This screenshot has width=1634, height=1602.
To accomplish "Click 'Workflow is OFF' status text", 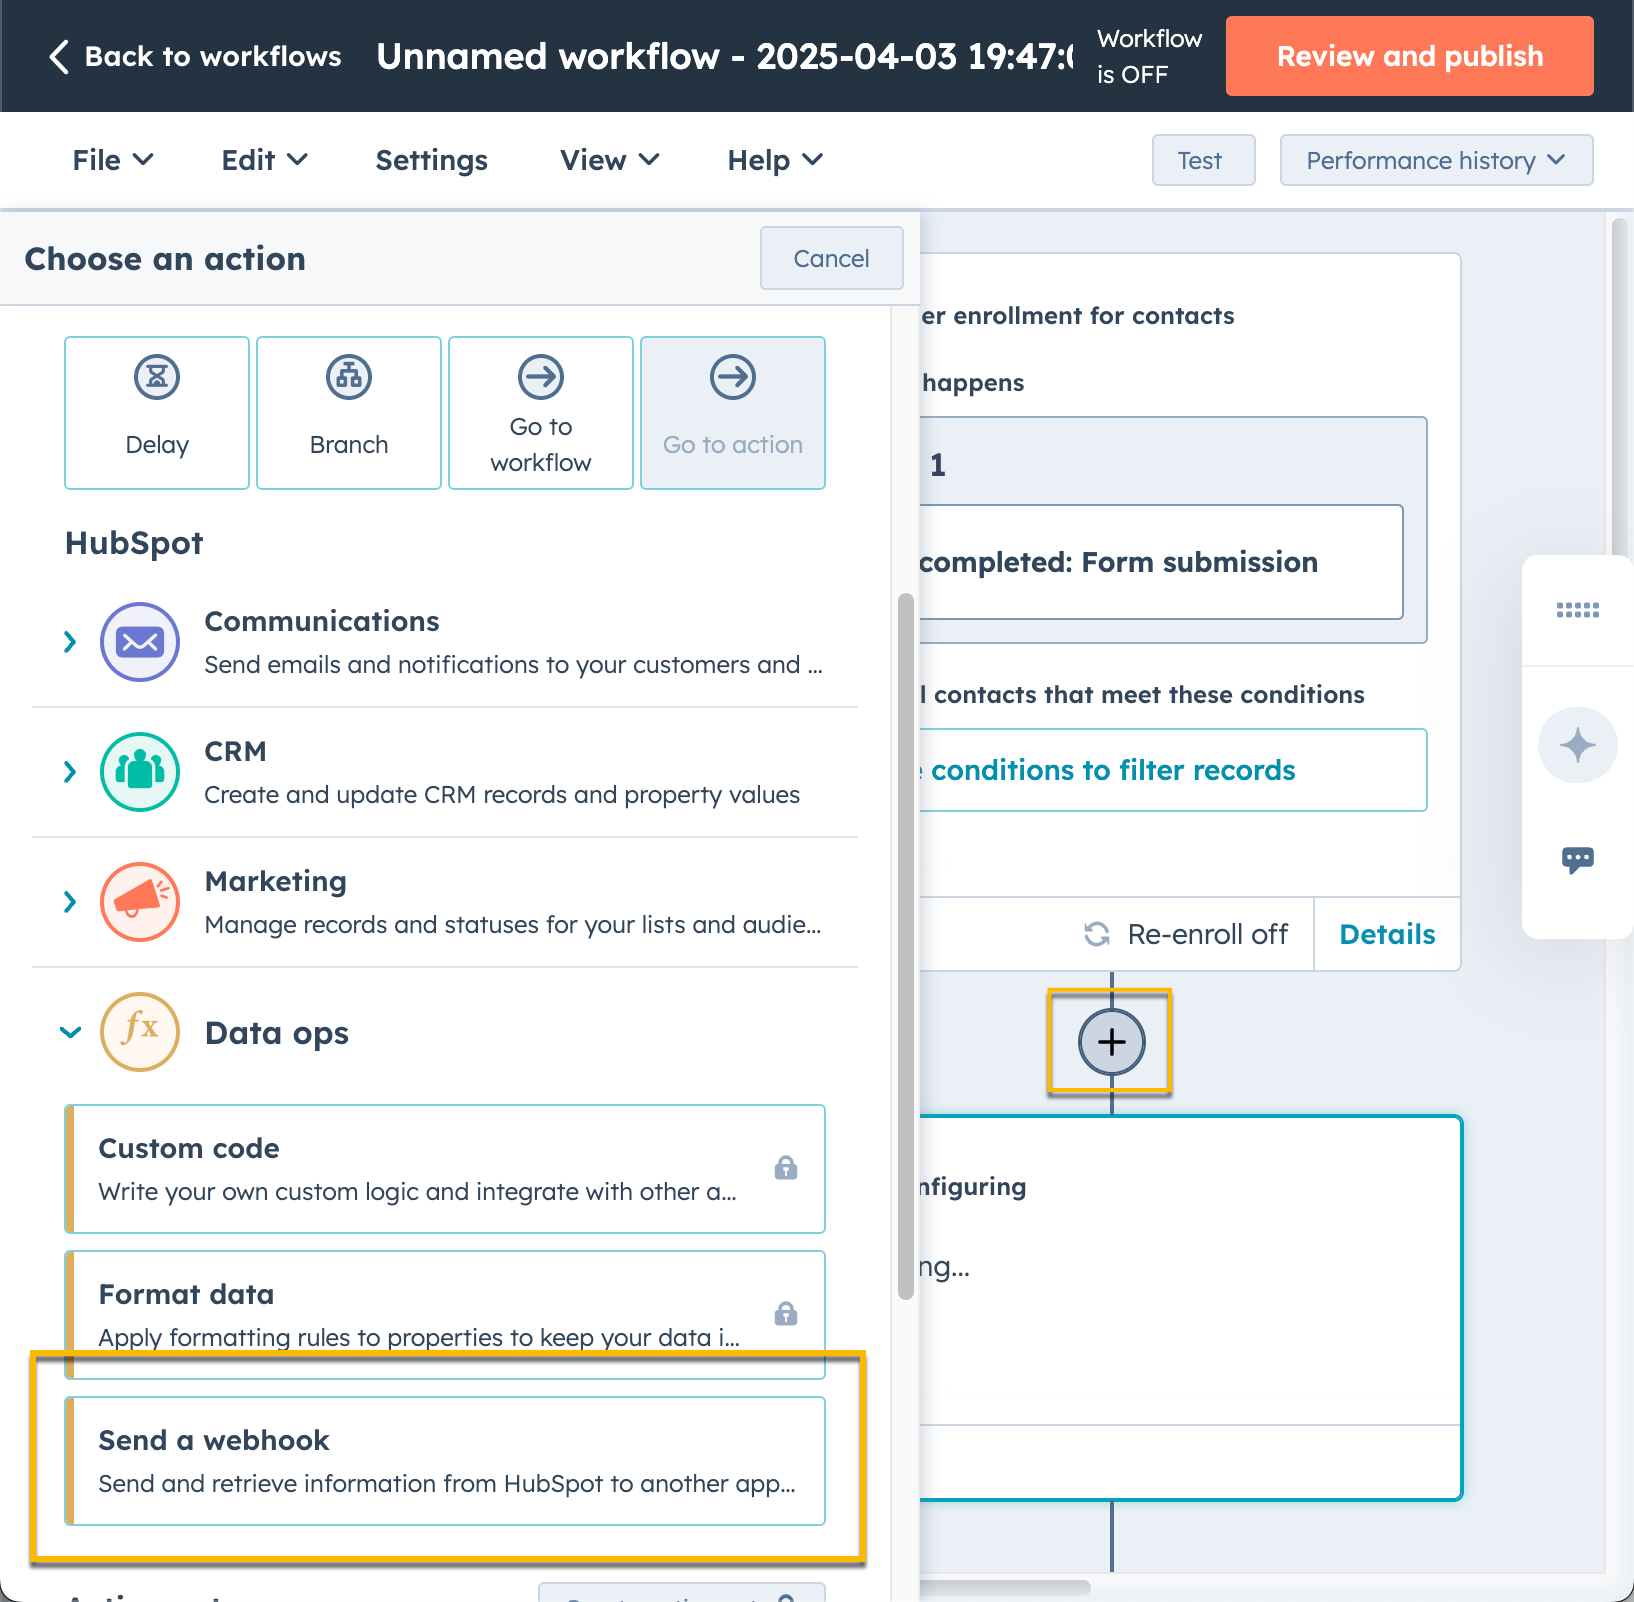I will tap(1150, 56).
